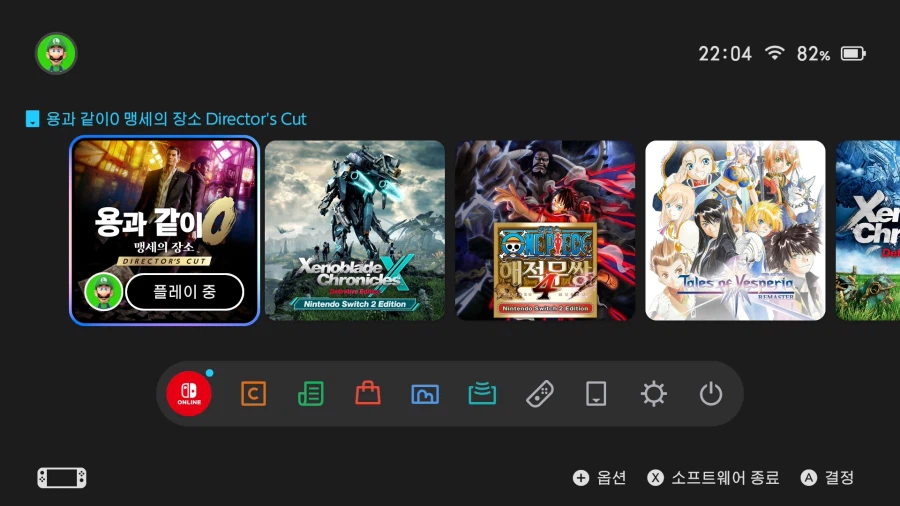Open the green News icon
Image resolution: width=900 pixels, height=506 pixels.
click(x=311, y=394)
